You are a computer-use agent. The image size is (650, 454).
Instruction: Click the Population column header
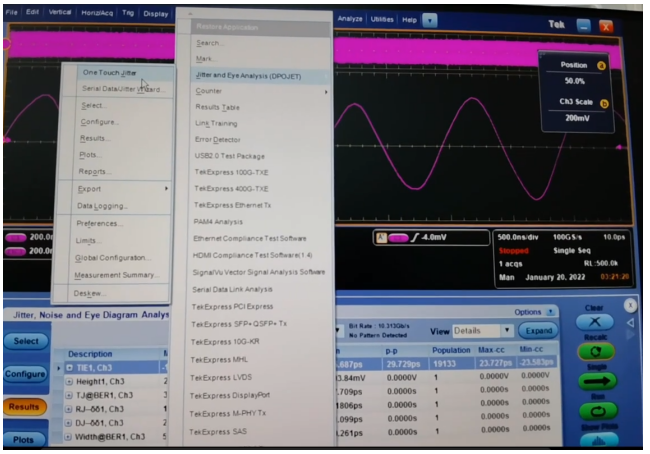[x=451, y=350]
